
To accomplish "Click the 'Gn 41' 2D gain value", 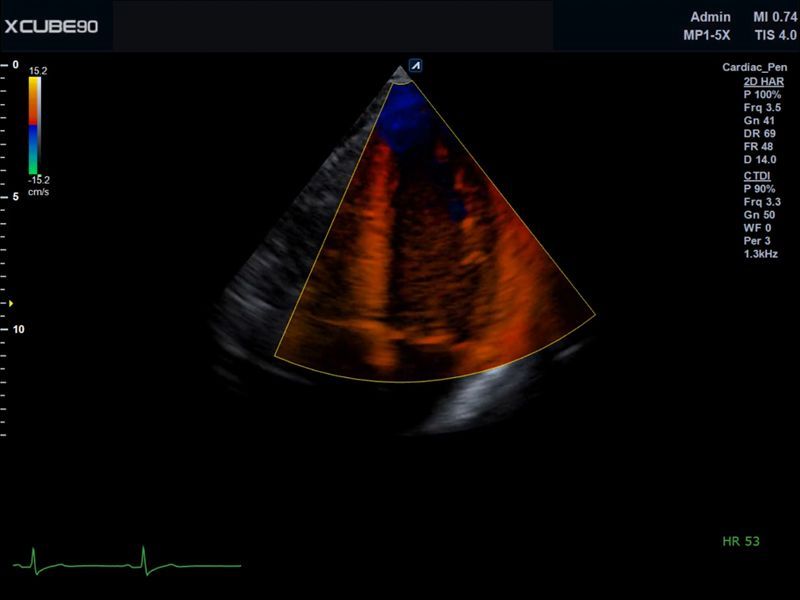I will click(x=759, y=120).
